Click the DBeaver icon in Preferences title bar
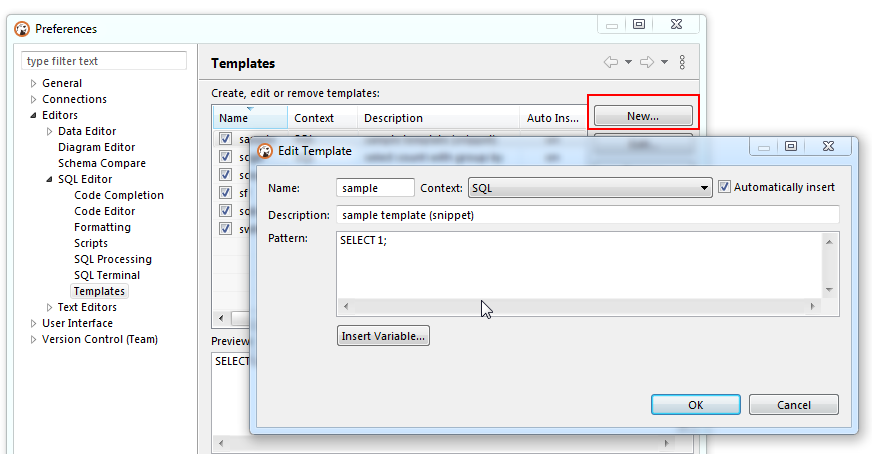This screenshot has height=454, width=872. (x=22, y=29)
